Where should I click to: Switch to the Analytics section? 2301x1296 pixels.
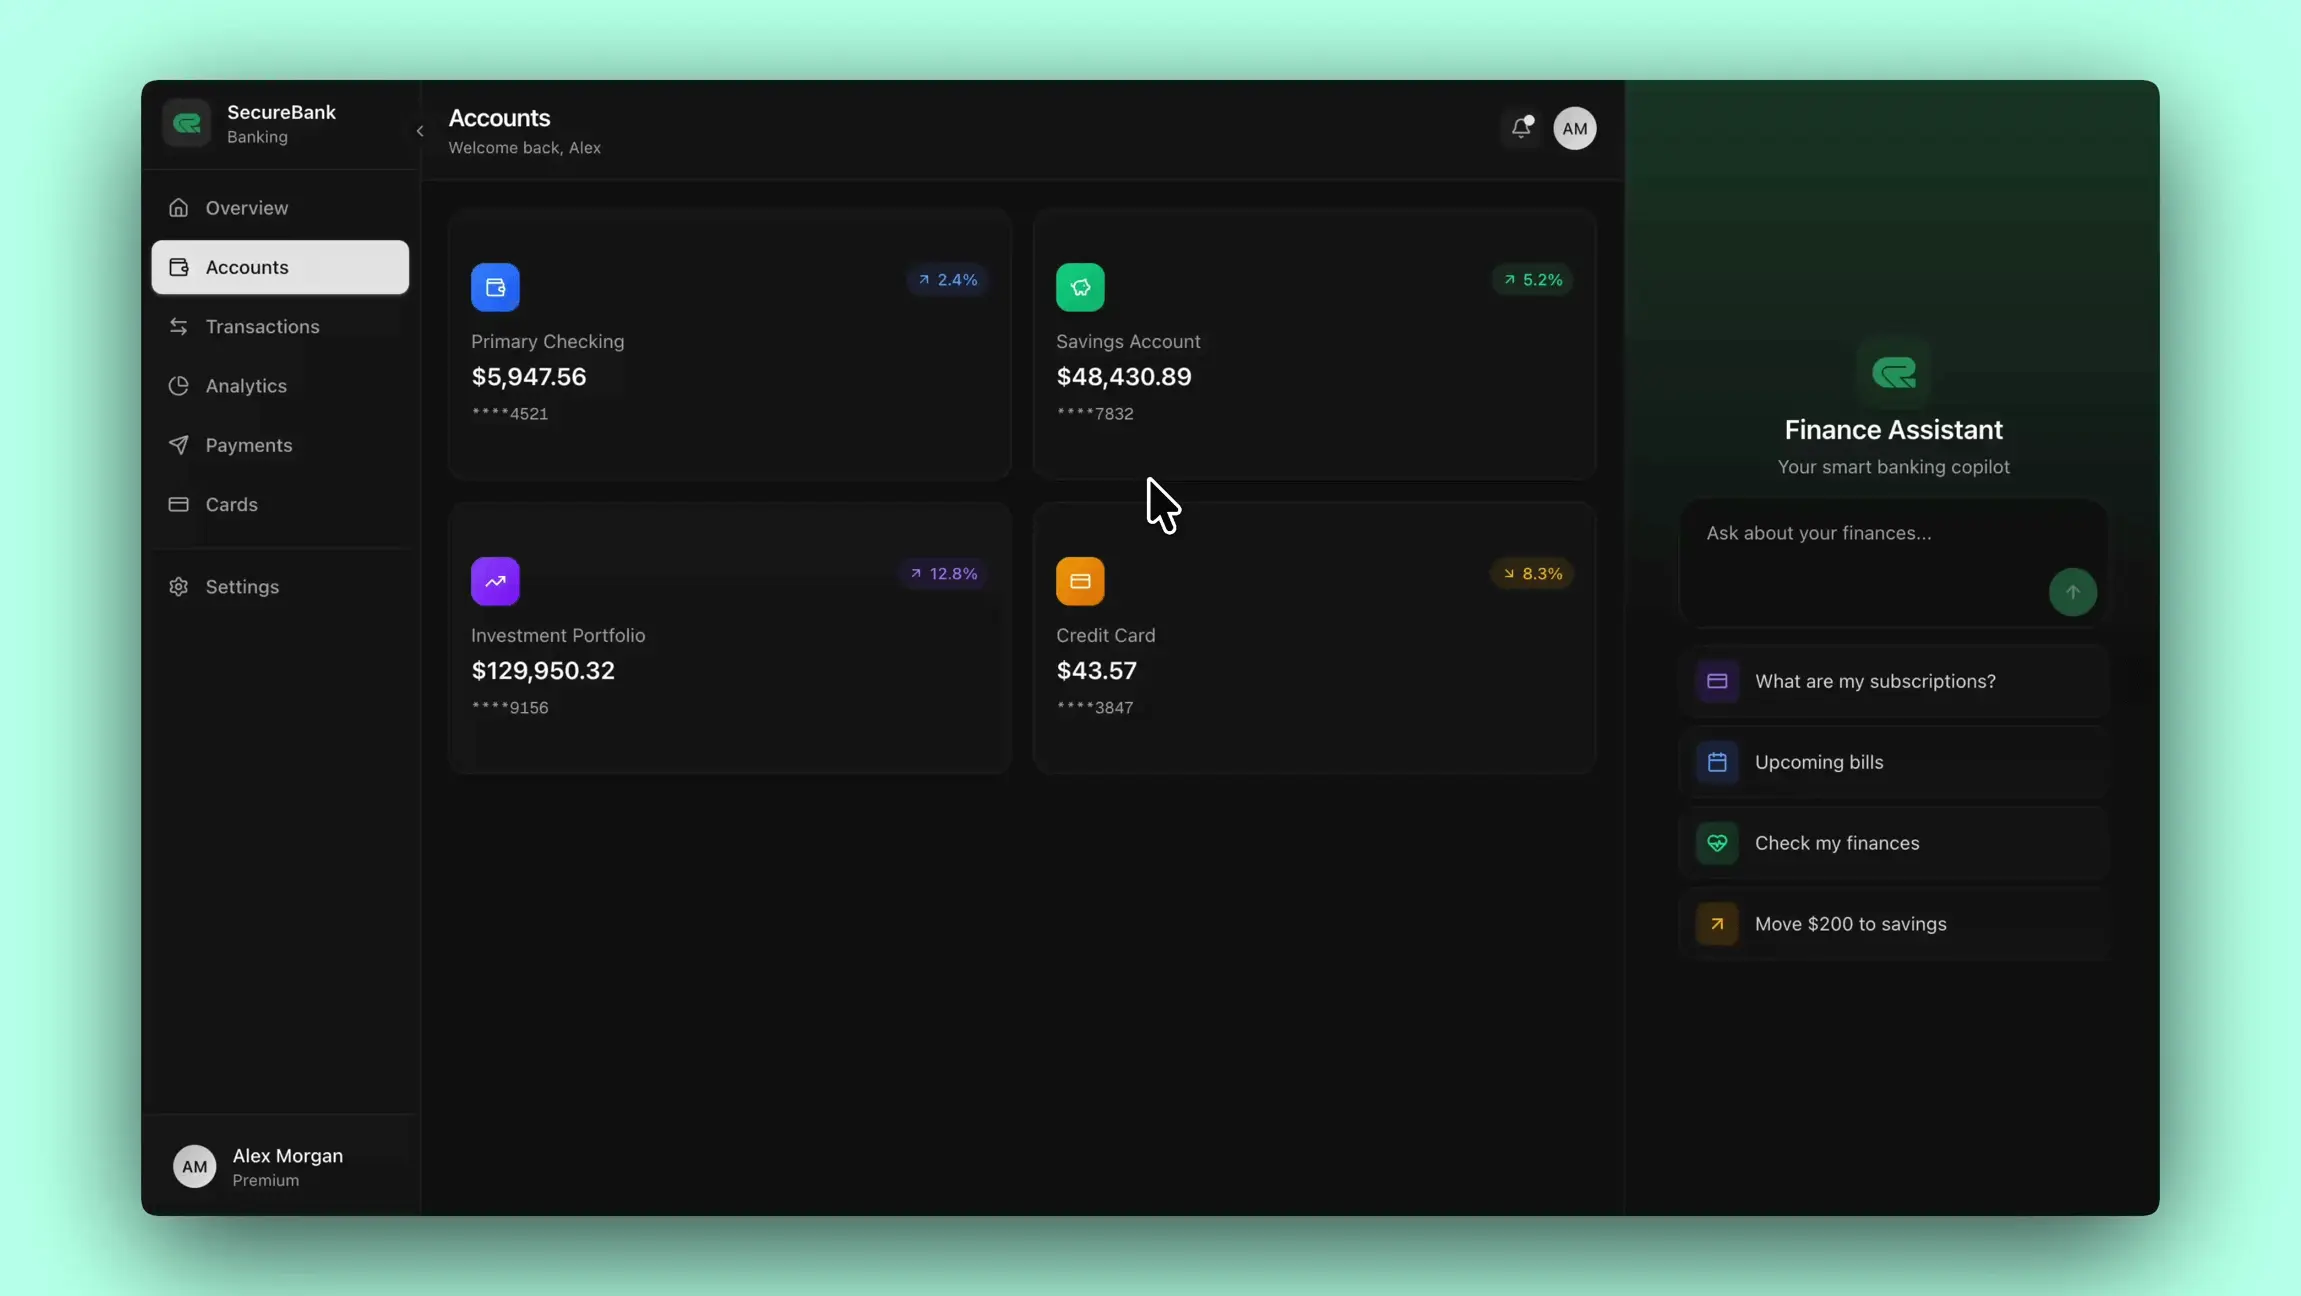coord(246,386)
